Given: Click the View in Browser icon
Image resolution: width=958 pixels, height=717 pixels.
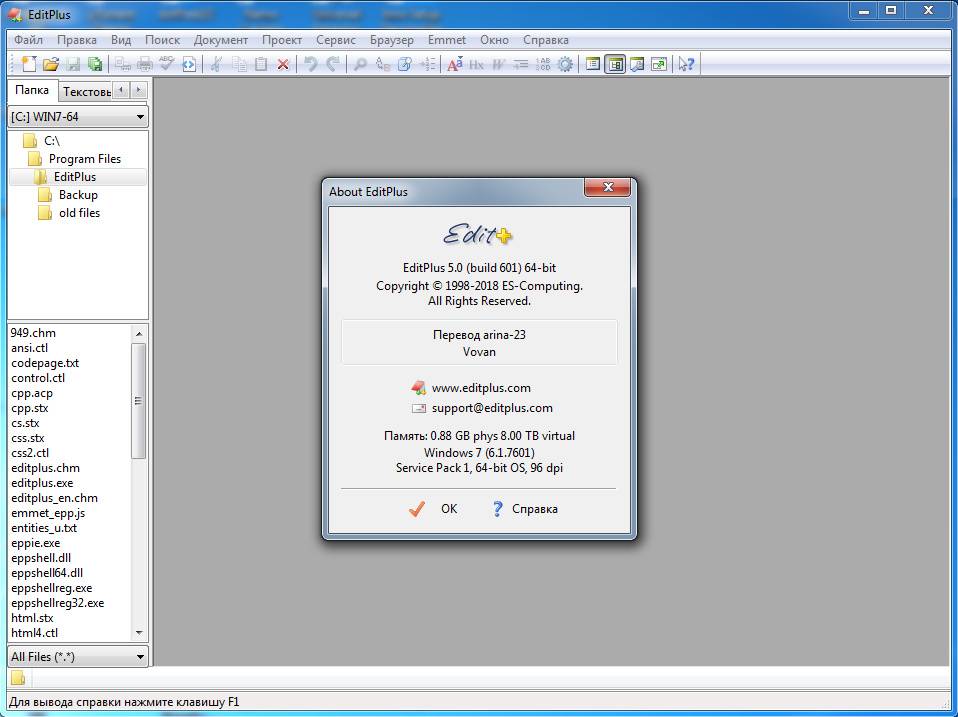Looking at the screenshot, I should (189, 64).
